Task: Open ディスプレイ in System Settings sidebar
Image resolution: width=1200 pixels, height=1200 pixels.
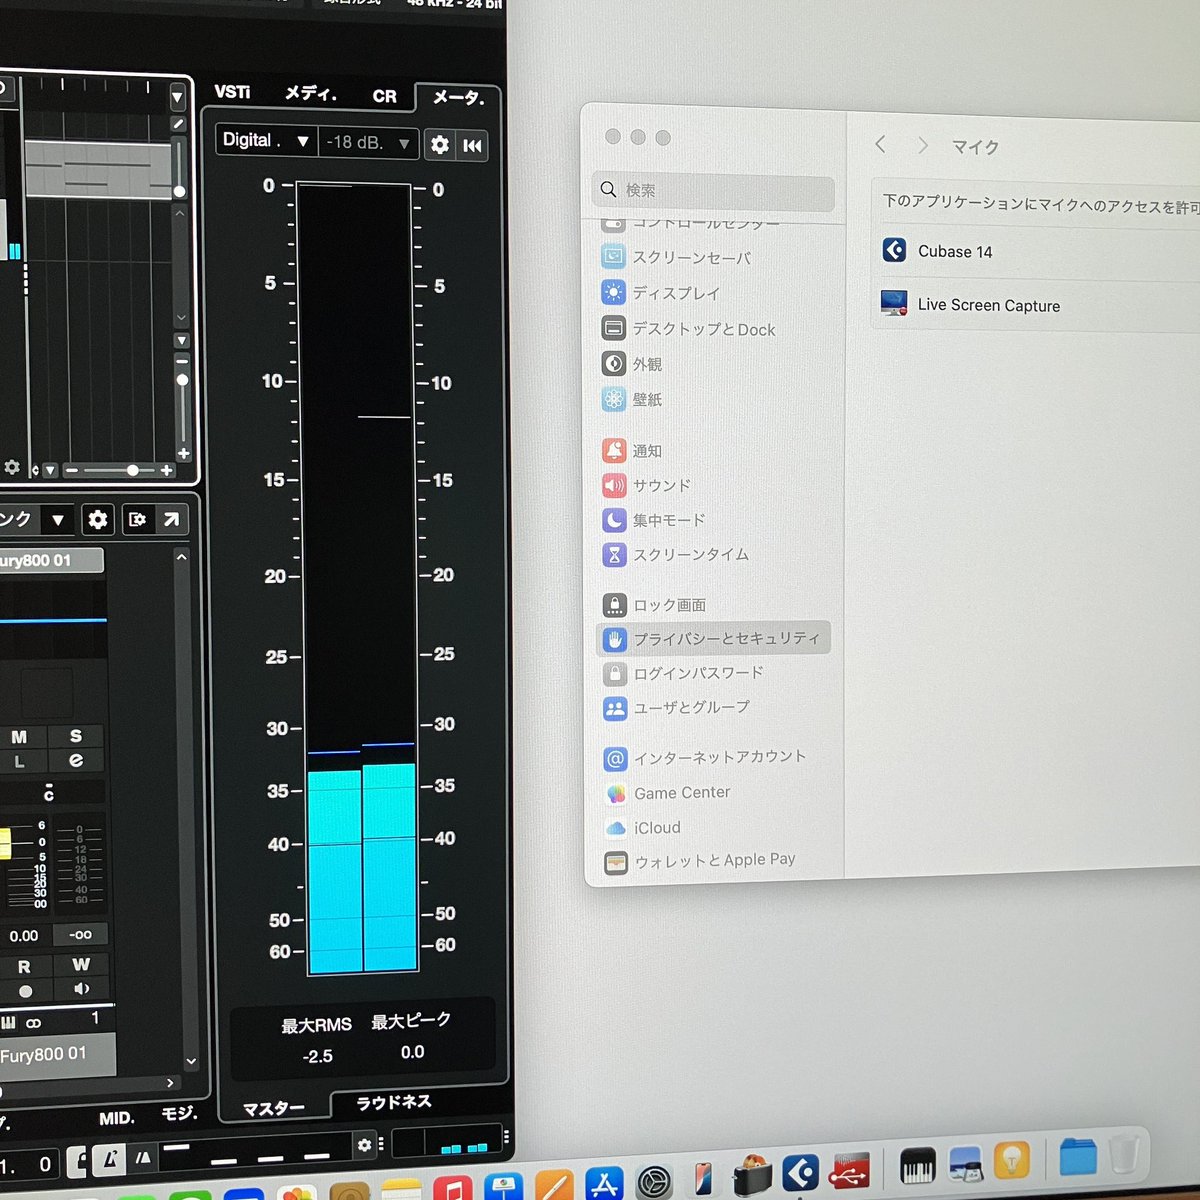Action: [x=676, y=293]
